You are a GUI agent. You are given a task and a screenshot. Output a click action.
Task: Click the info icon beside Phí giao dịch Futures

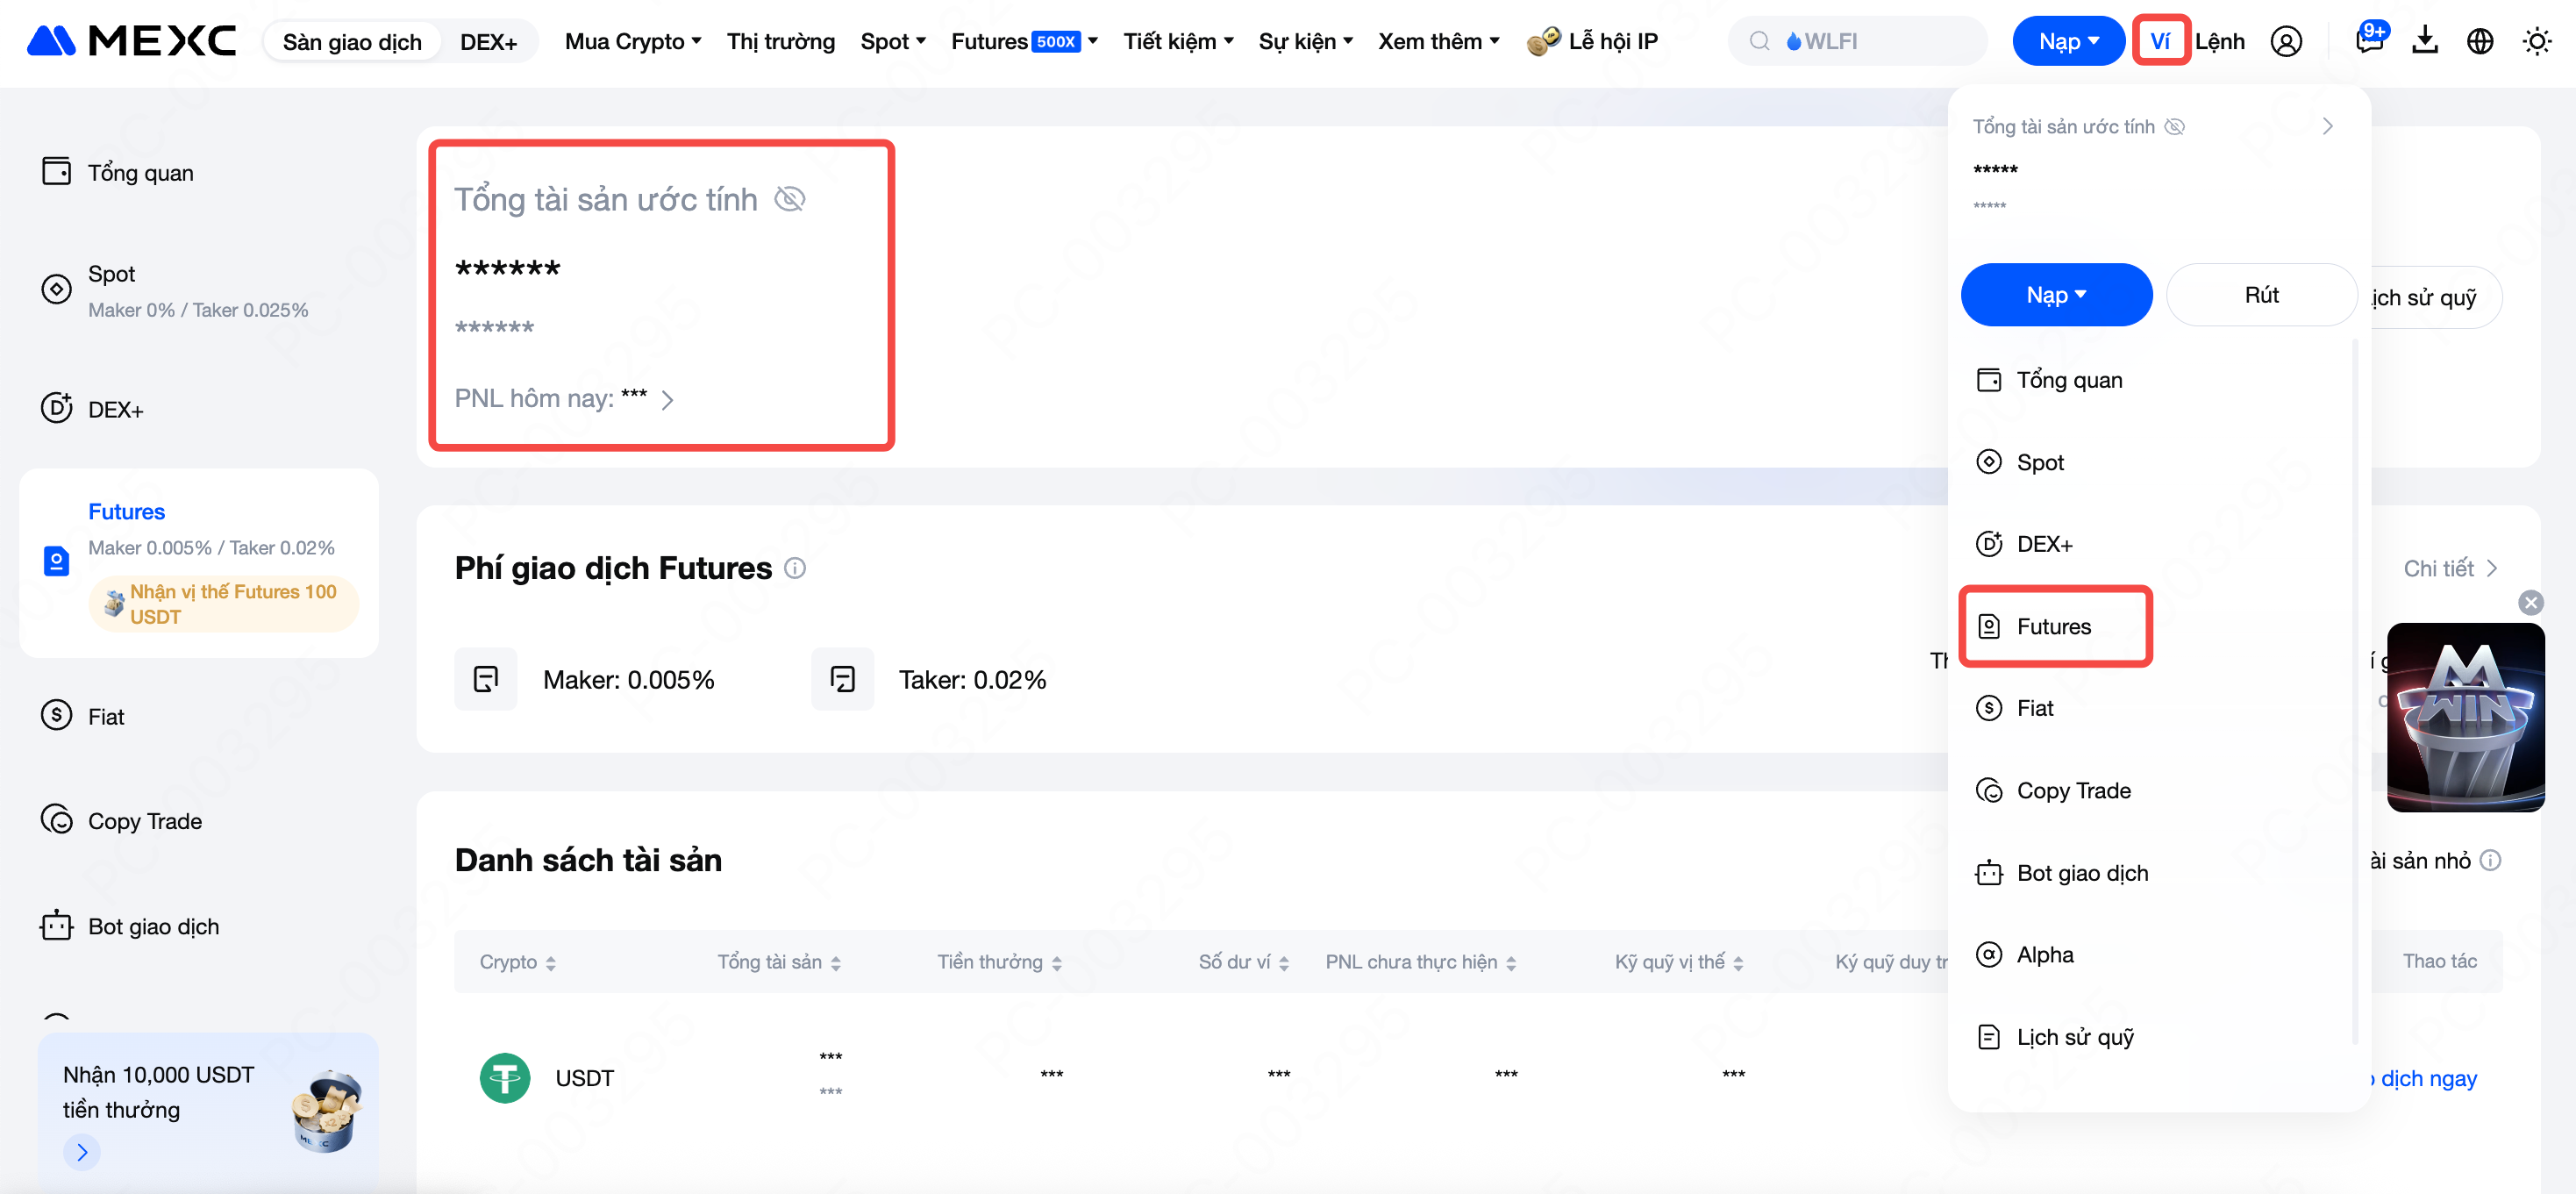tap(795, 568)
